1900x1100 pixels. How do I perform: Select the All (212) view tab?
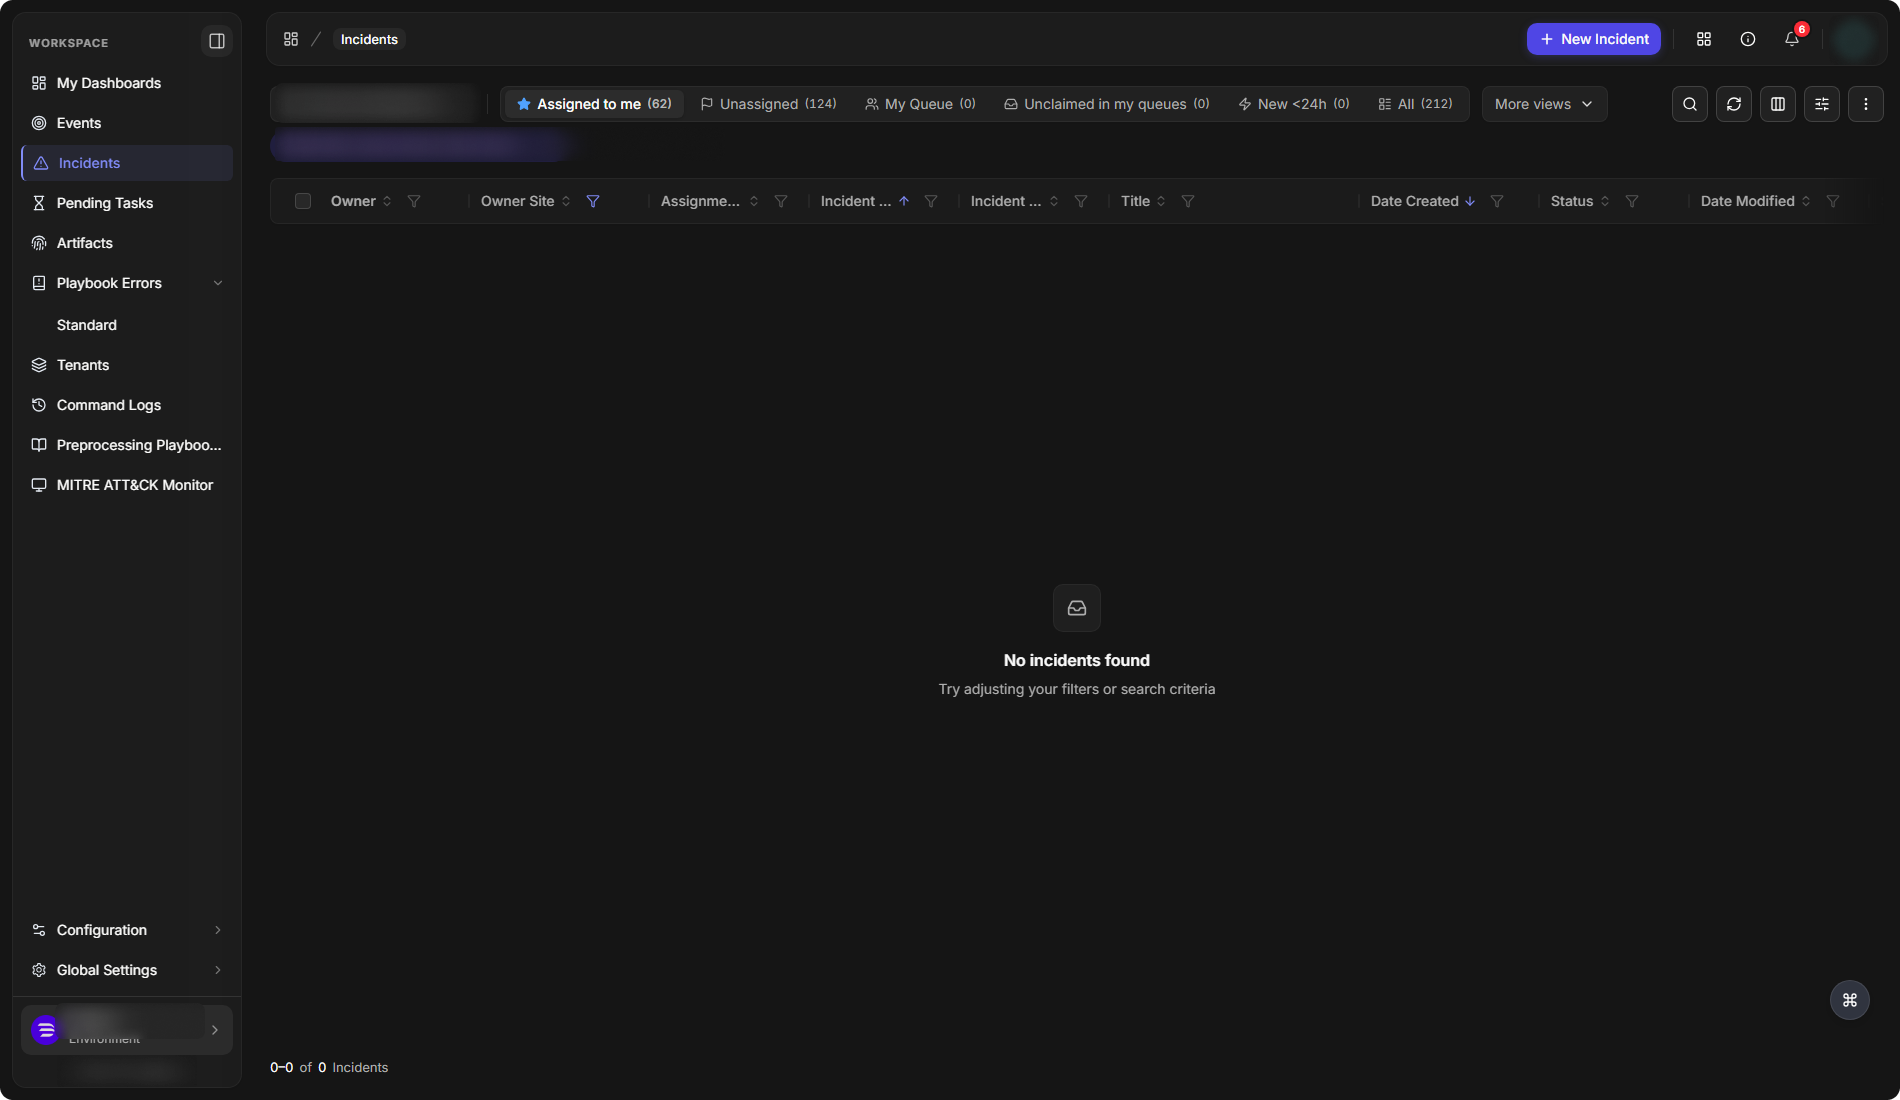pyautogui.click(x=1415, y=104)
